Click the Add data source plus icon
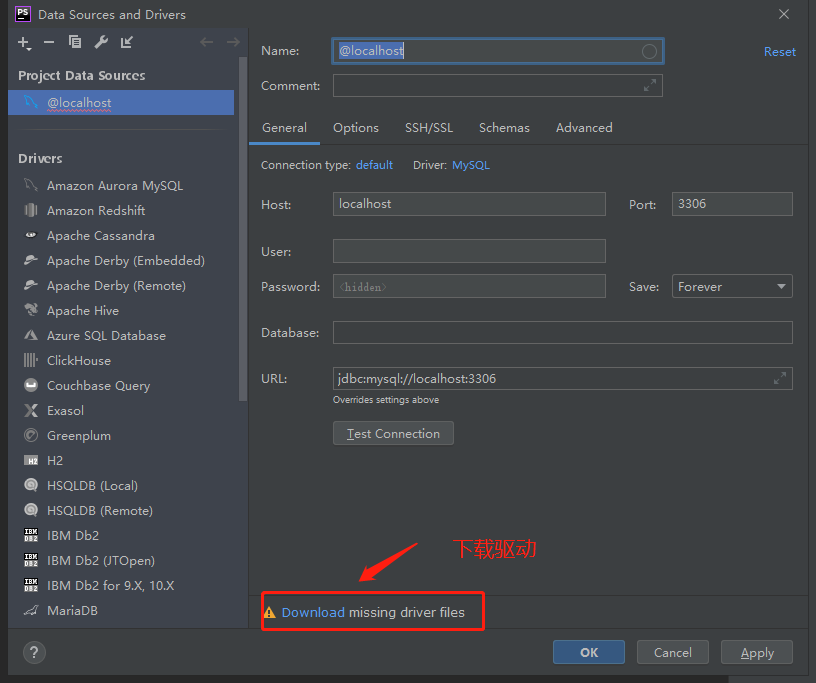This screenshot has height=683, width=816. [24, 43]
